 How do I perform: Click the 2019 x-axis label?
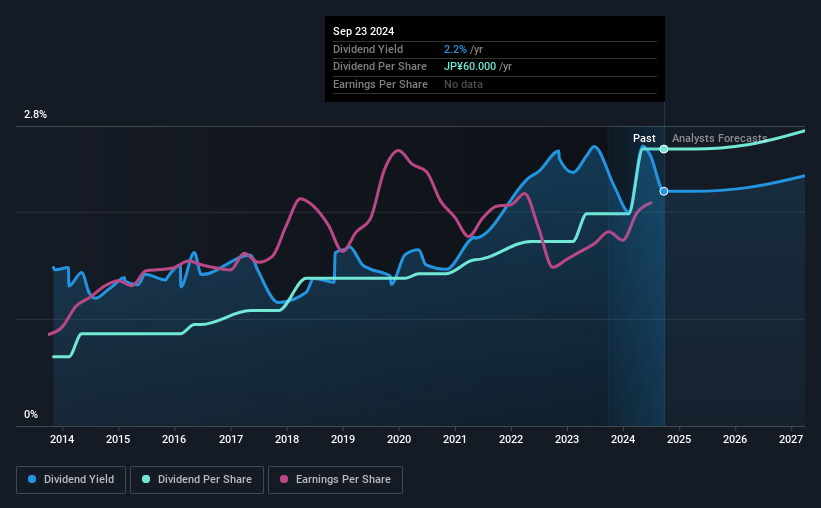pyautogui.click(x=343, y=439)
